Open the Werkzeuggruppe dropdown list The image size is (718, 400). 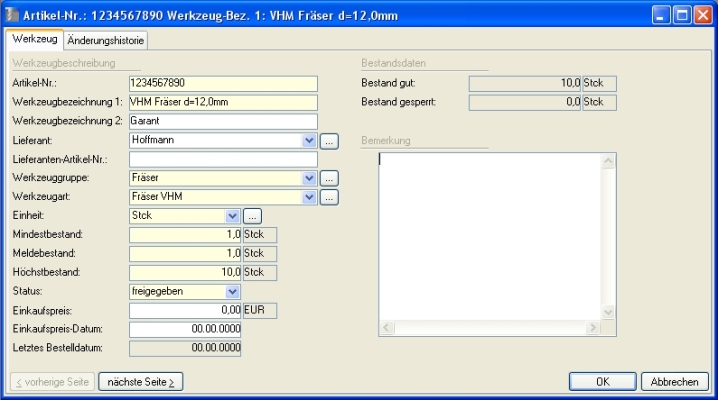coord(309,178)
